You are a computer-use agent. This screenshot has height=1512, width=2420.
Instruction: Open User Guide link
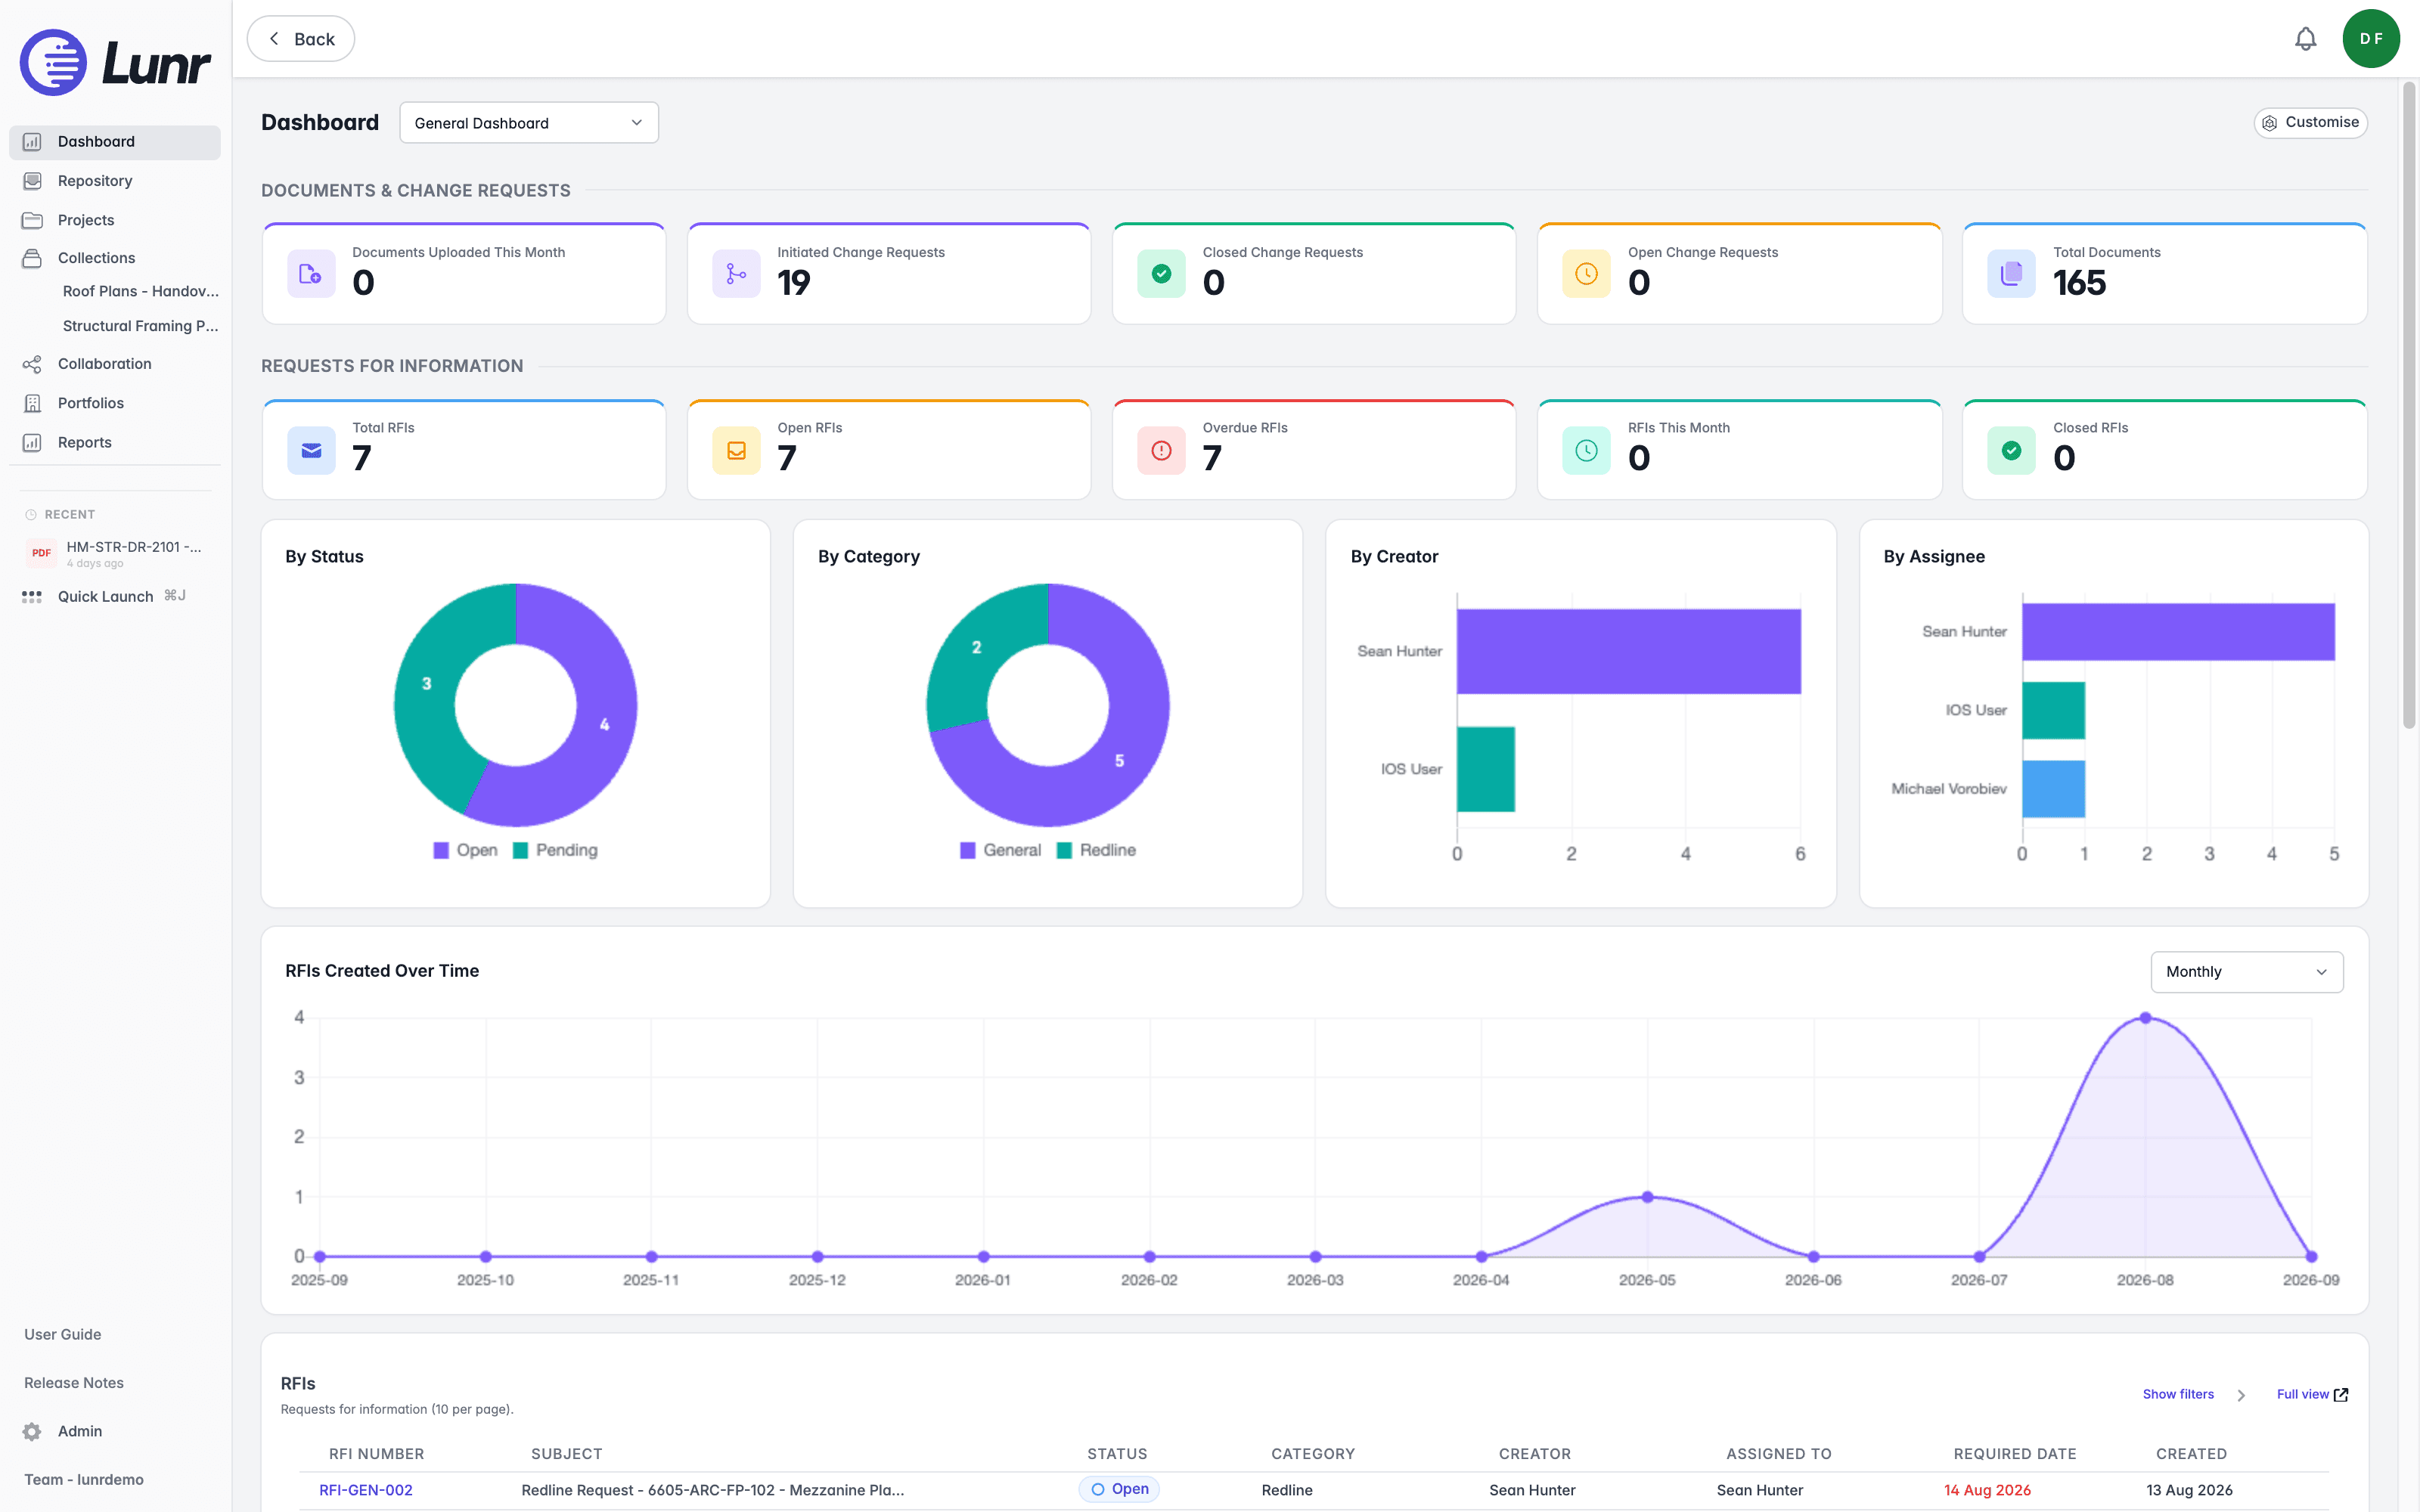coord(63,1335)
